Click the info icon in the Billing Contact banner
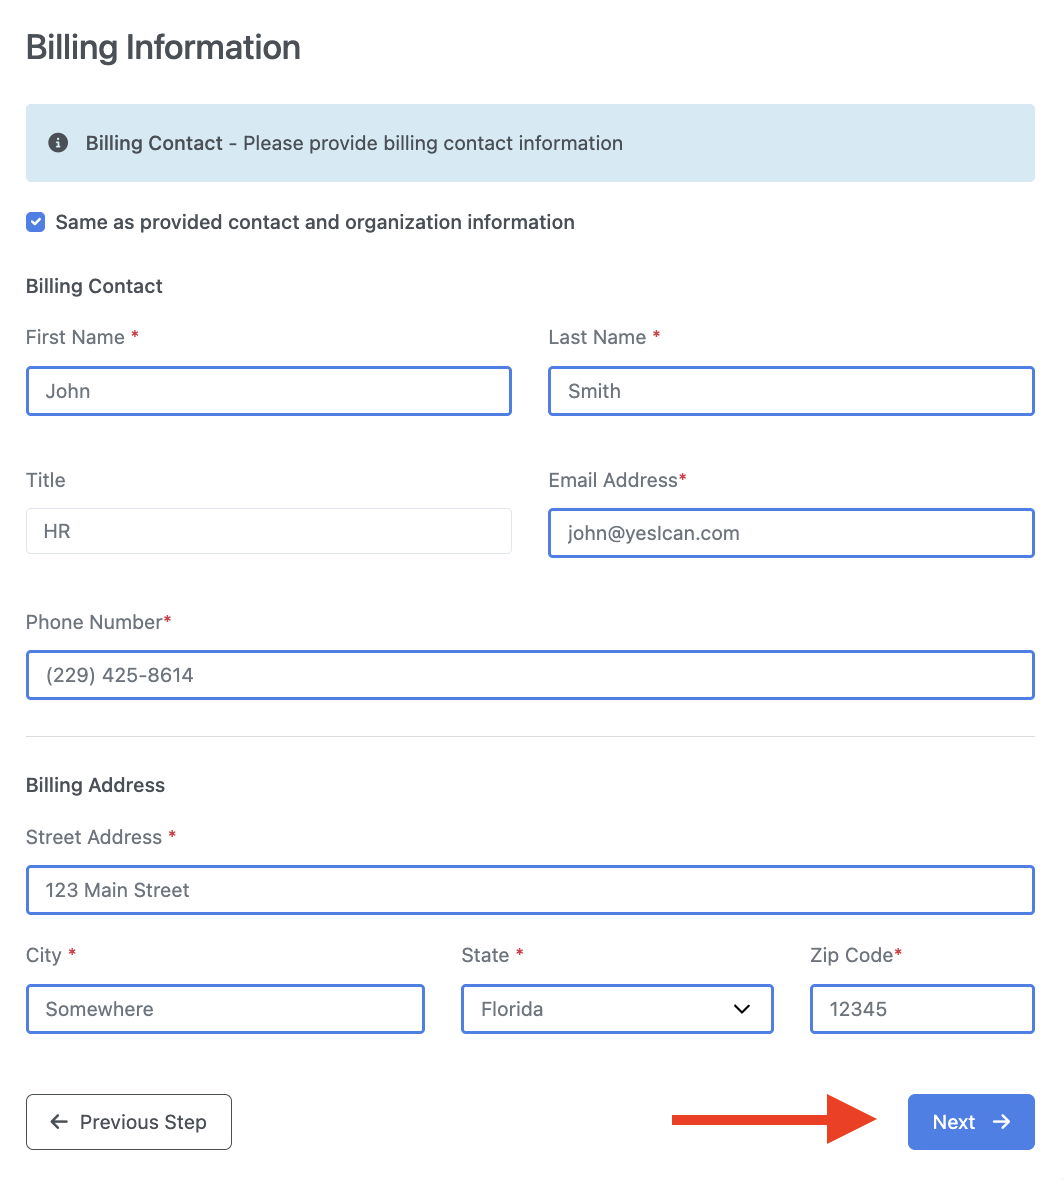The height and width of the screenshot is (1180, 1064). tap(58, 143)
